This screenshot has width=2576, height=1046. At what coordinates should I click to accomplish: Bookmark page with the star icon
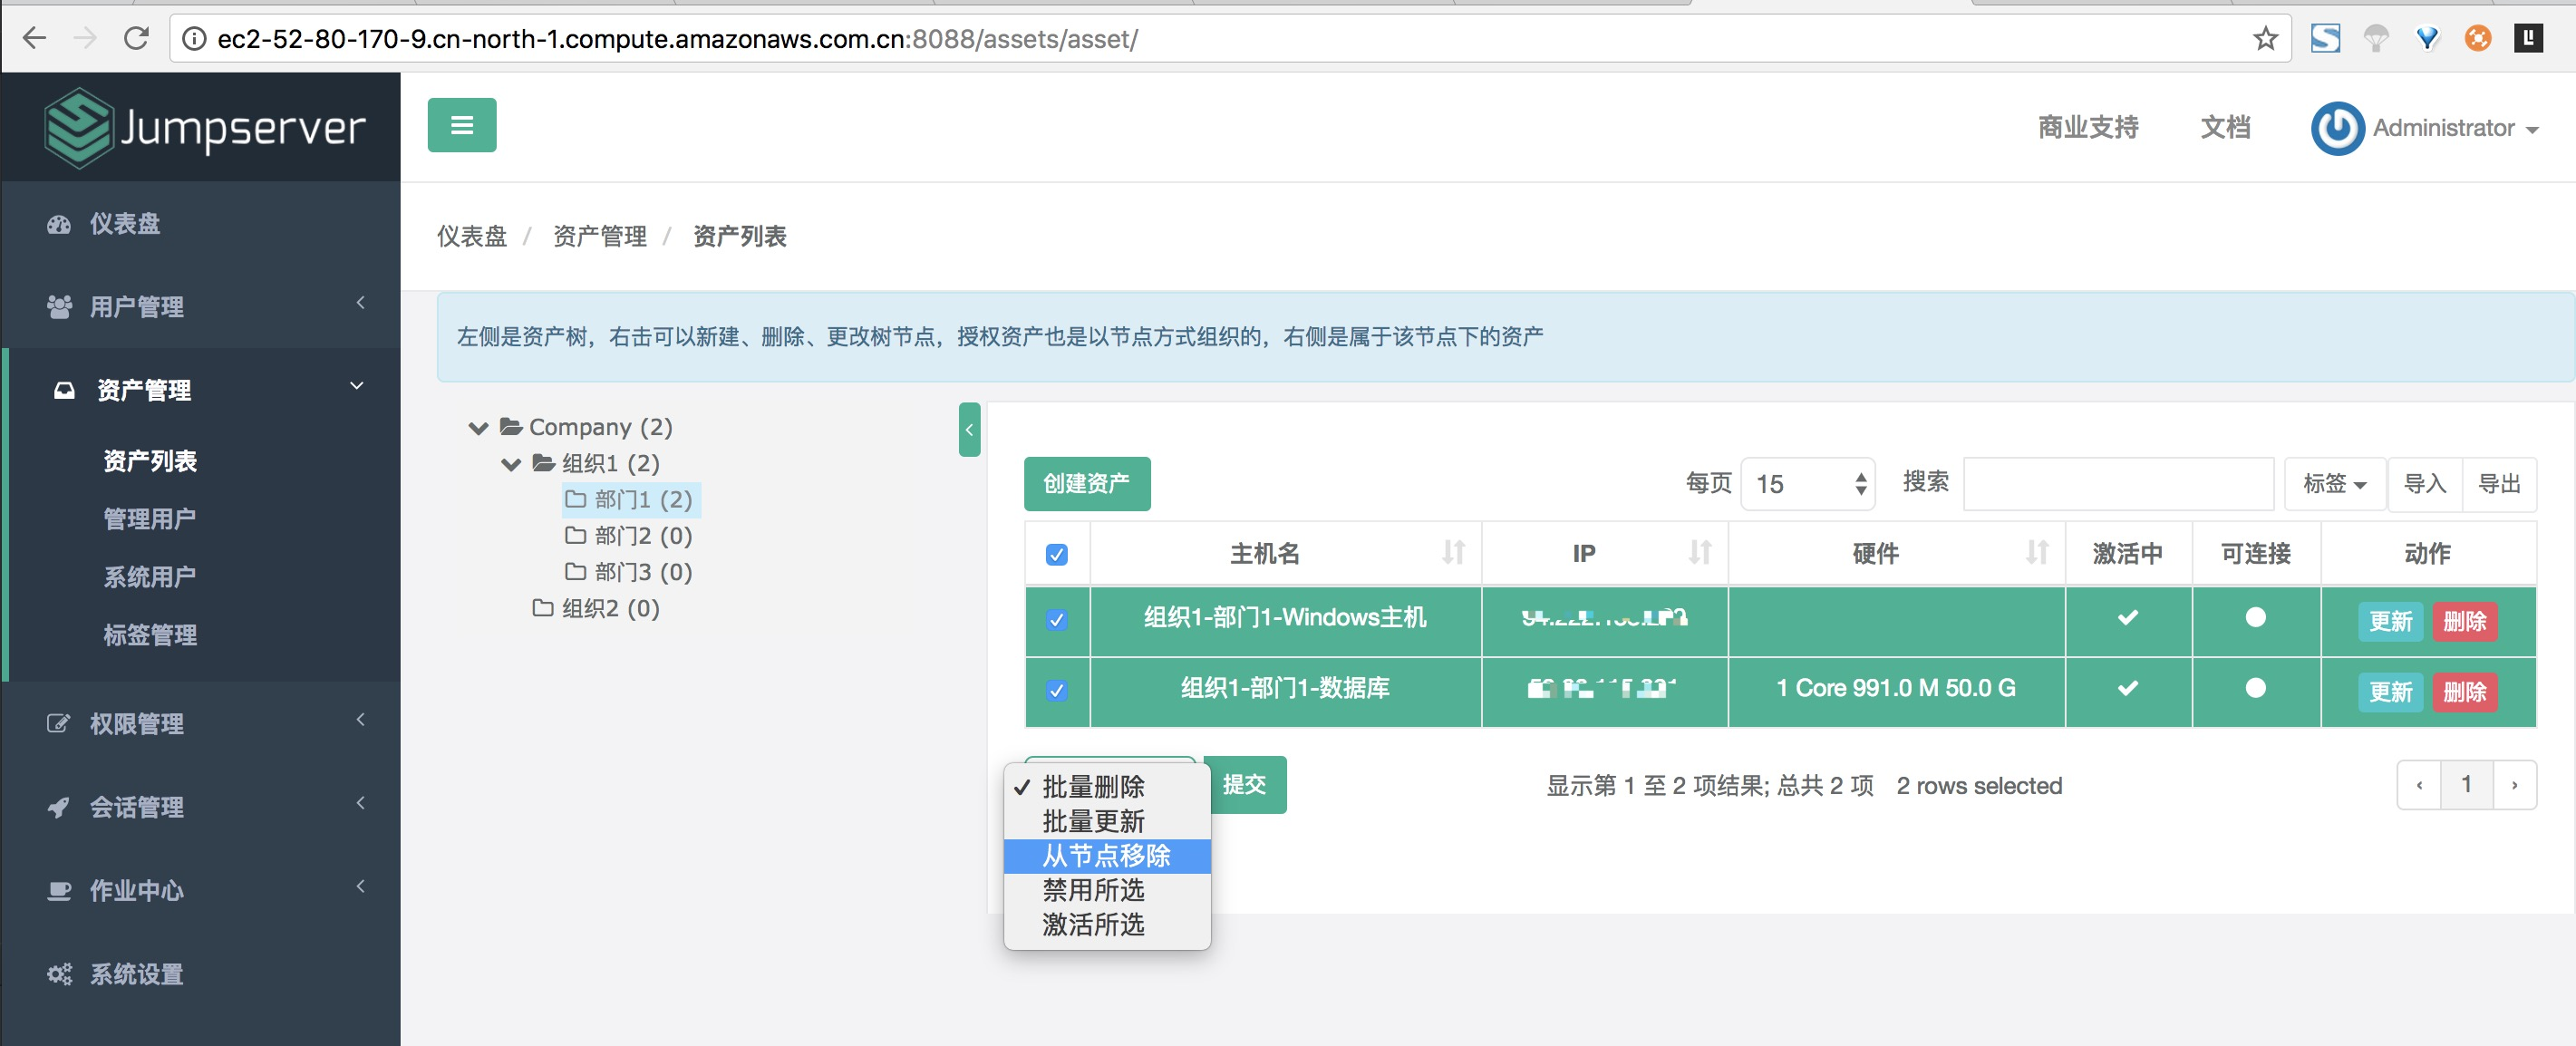click(2265, 39)
